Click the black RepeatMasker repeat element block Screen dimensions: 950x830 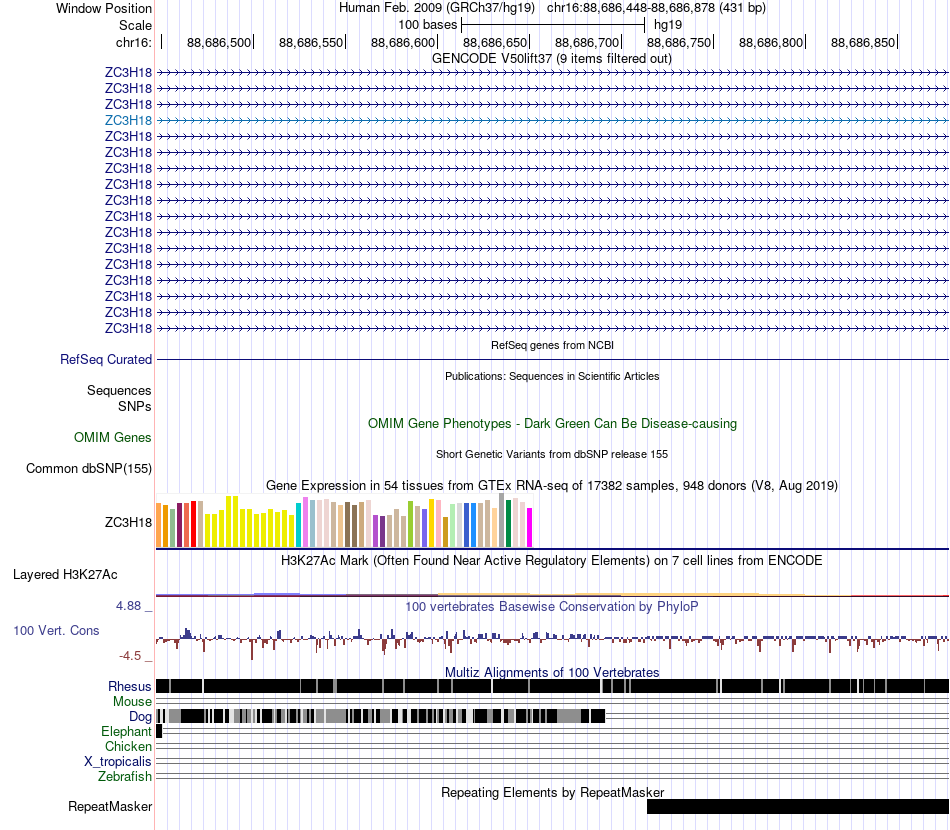(x=798, y=806)
